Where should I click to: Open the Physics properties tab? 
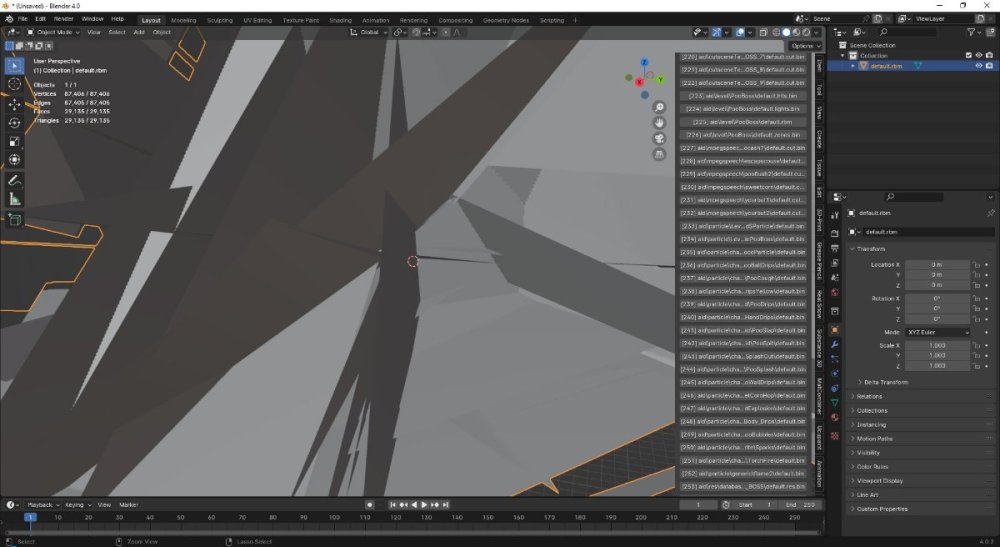tap(834, 374)
